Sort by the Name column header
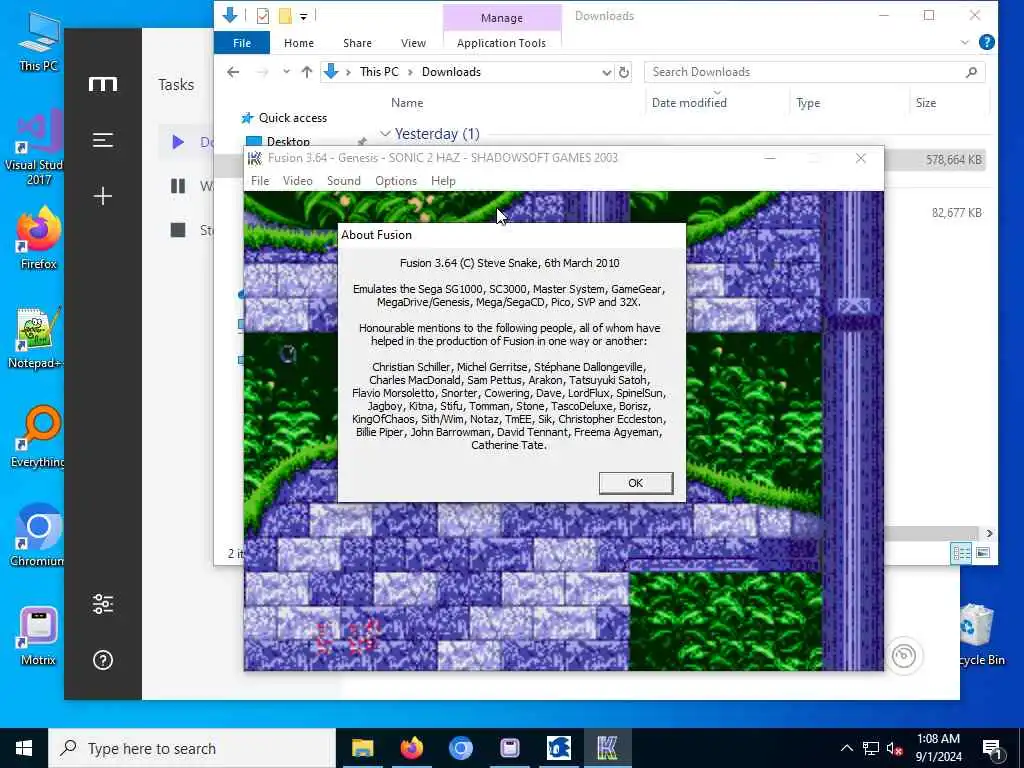The width and height of the screenshot is (1024, 768). pos(407,103)
